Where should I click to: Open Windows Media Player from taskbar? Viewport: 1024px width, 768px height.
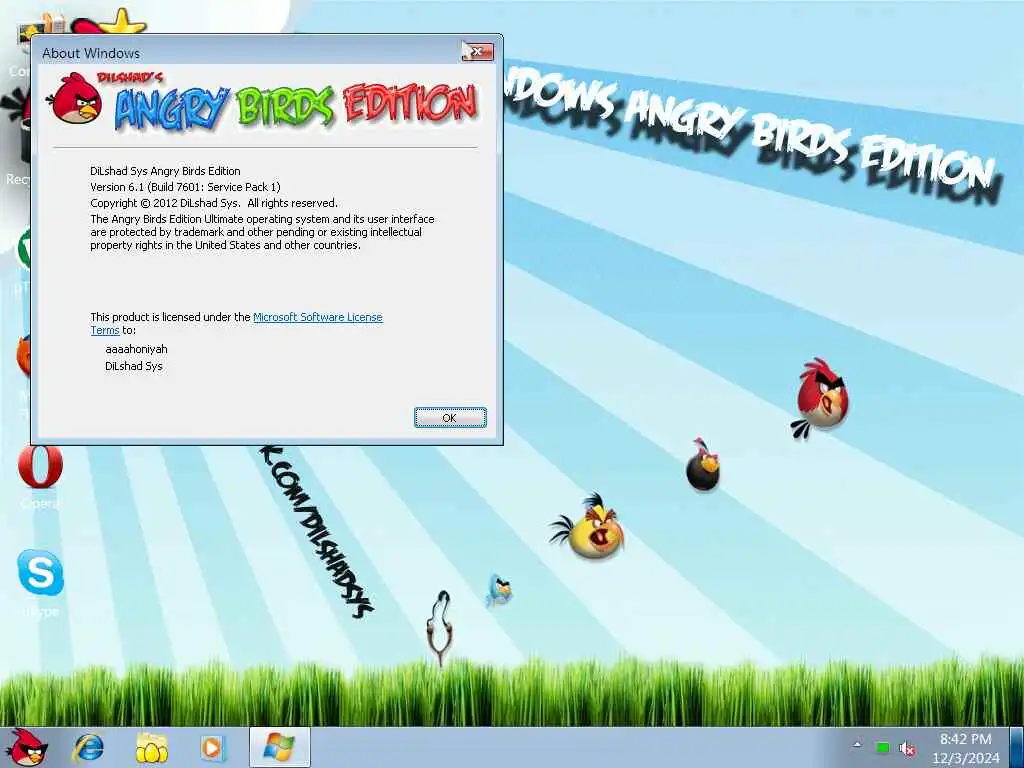coord(212,748)
